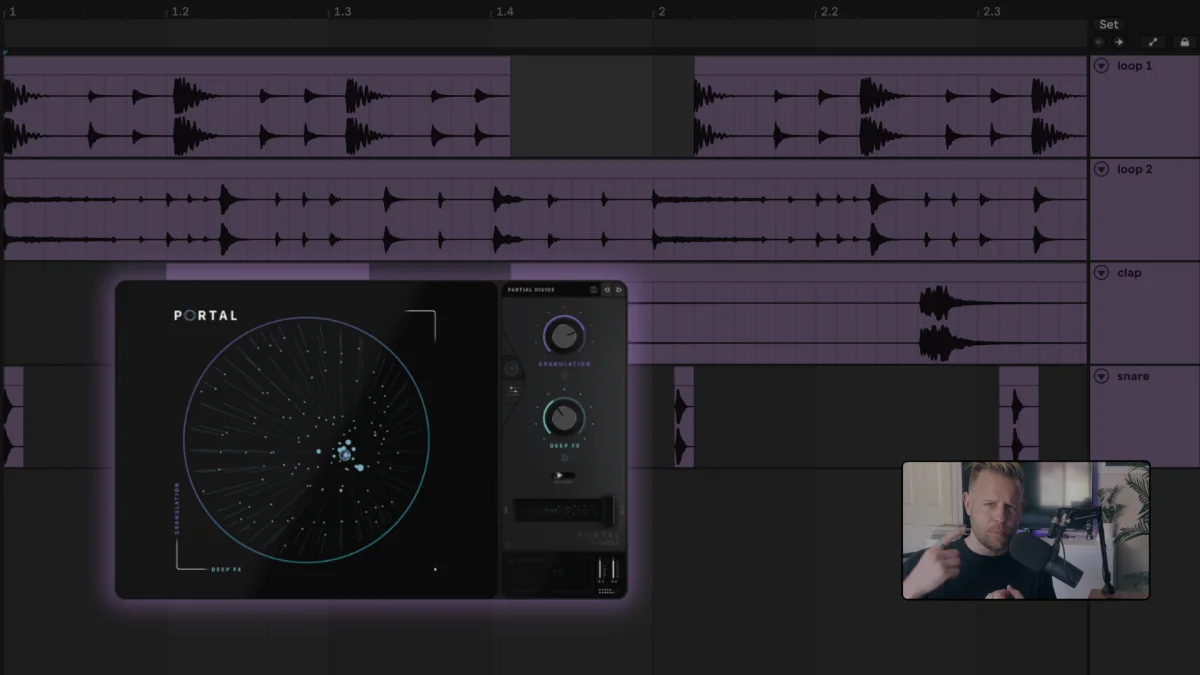This screenshot has height=675, width=1200.
Task: Open the Partial Divide preset name
Action: coord(530,290)
